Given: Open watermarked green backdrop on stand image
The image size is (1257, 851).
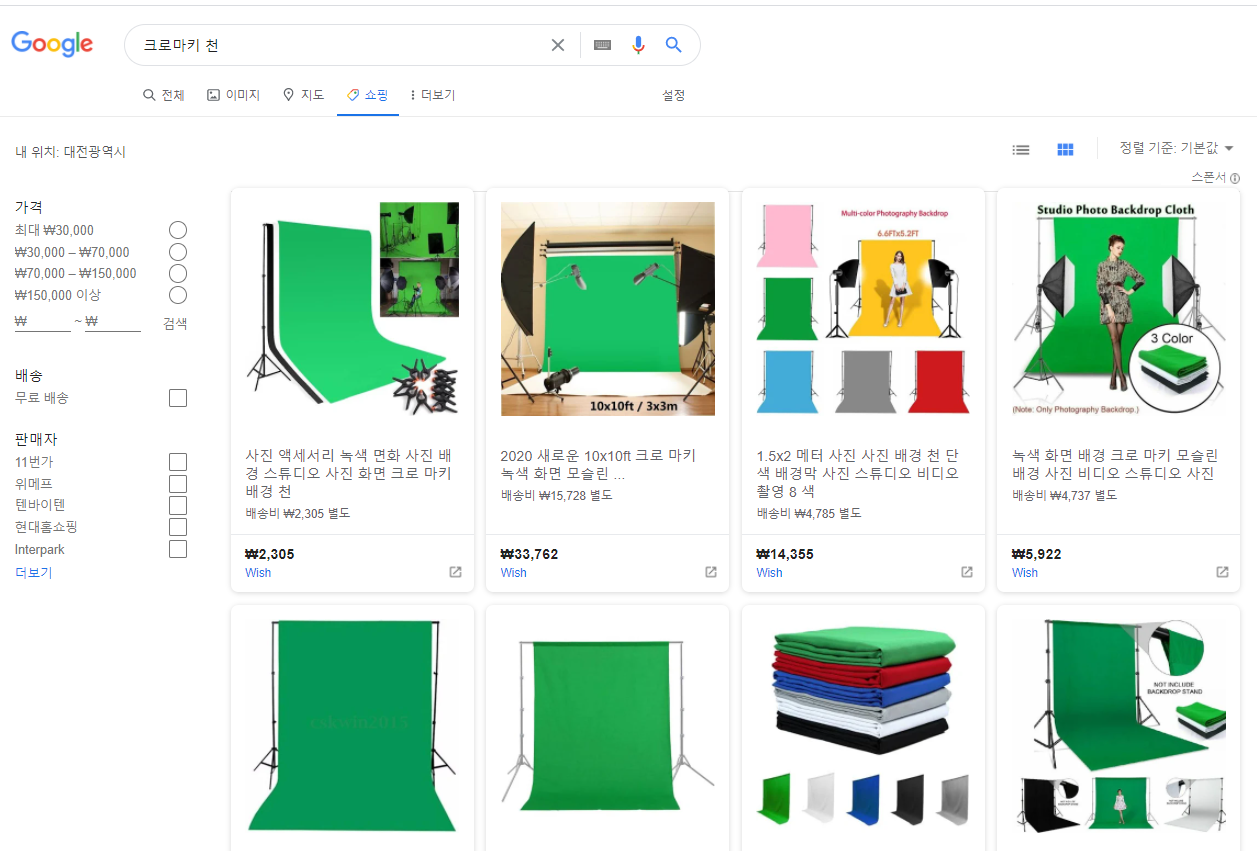Looking at the screenshot, I should pyautogui.click(x=352, y=726).
